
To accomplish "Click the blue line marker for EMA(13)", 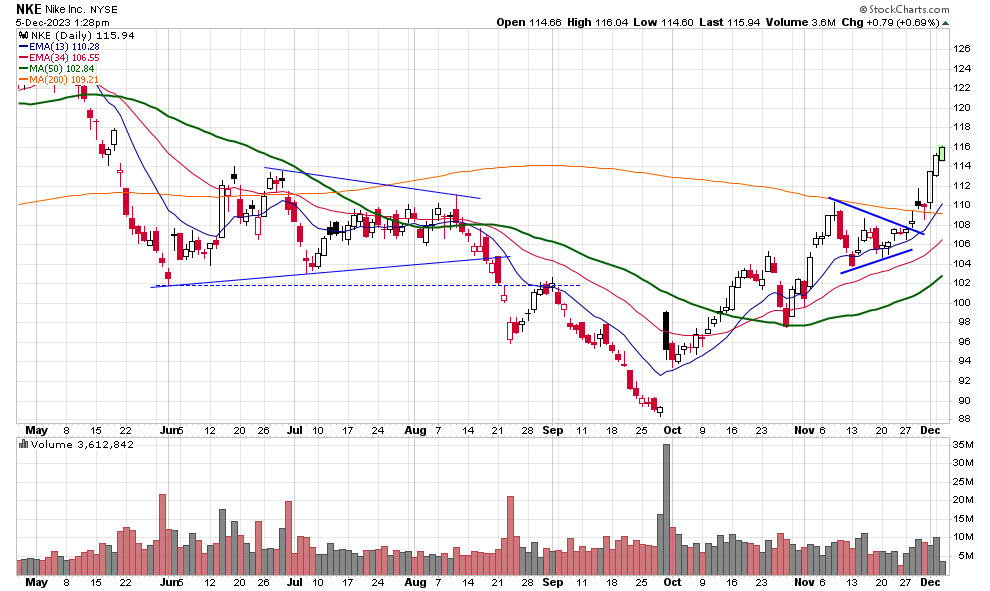I will [x=23, y=47].
